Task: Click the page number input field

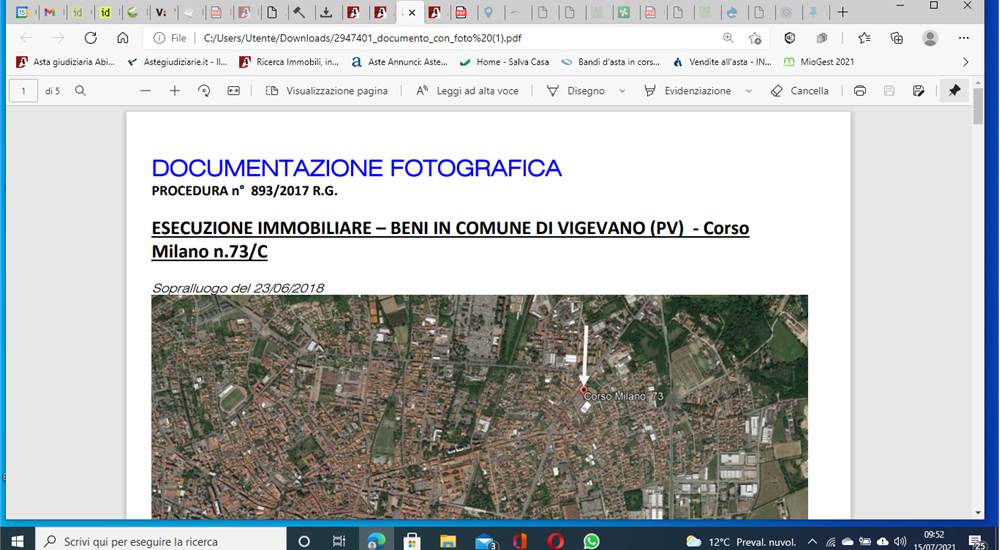Action: [24, 91]
